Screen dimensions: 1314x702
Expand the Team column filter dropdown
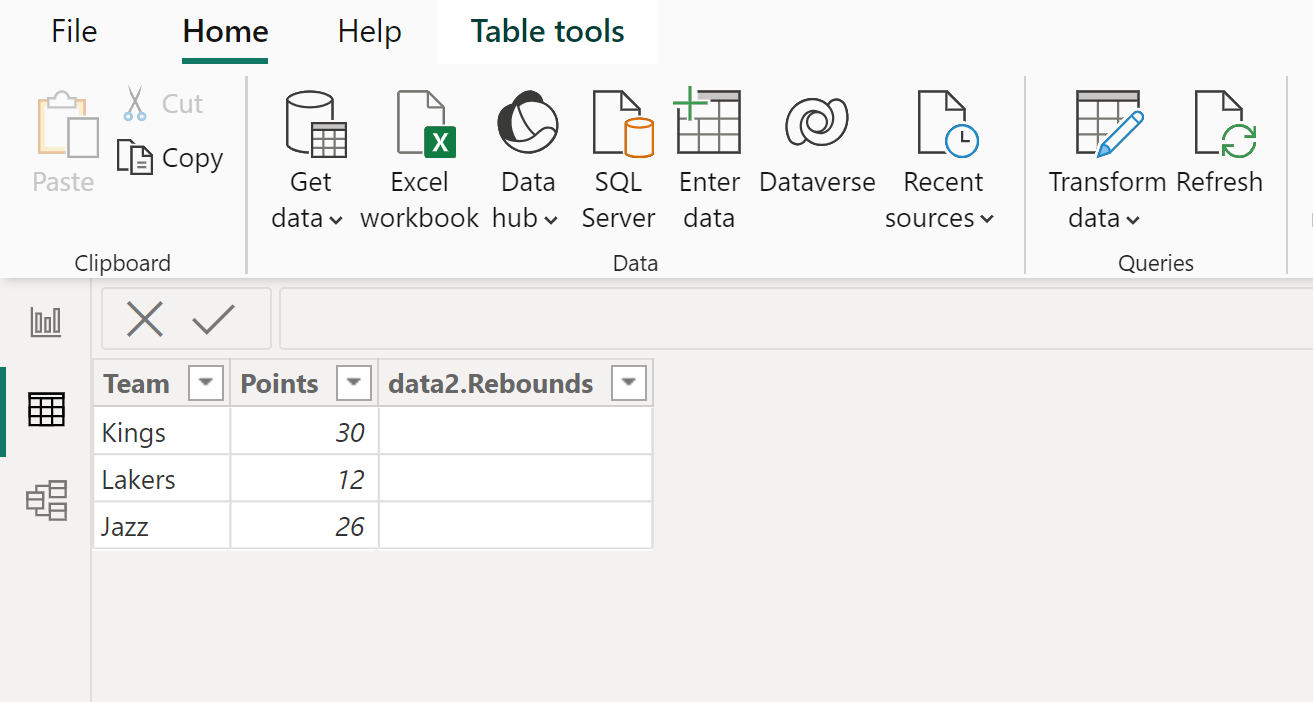pyautogui.click(x=206, y=383)
